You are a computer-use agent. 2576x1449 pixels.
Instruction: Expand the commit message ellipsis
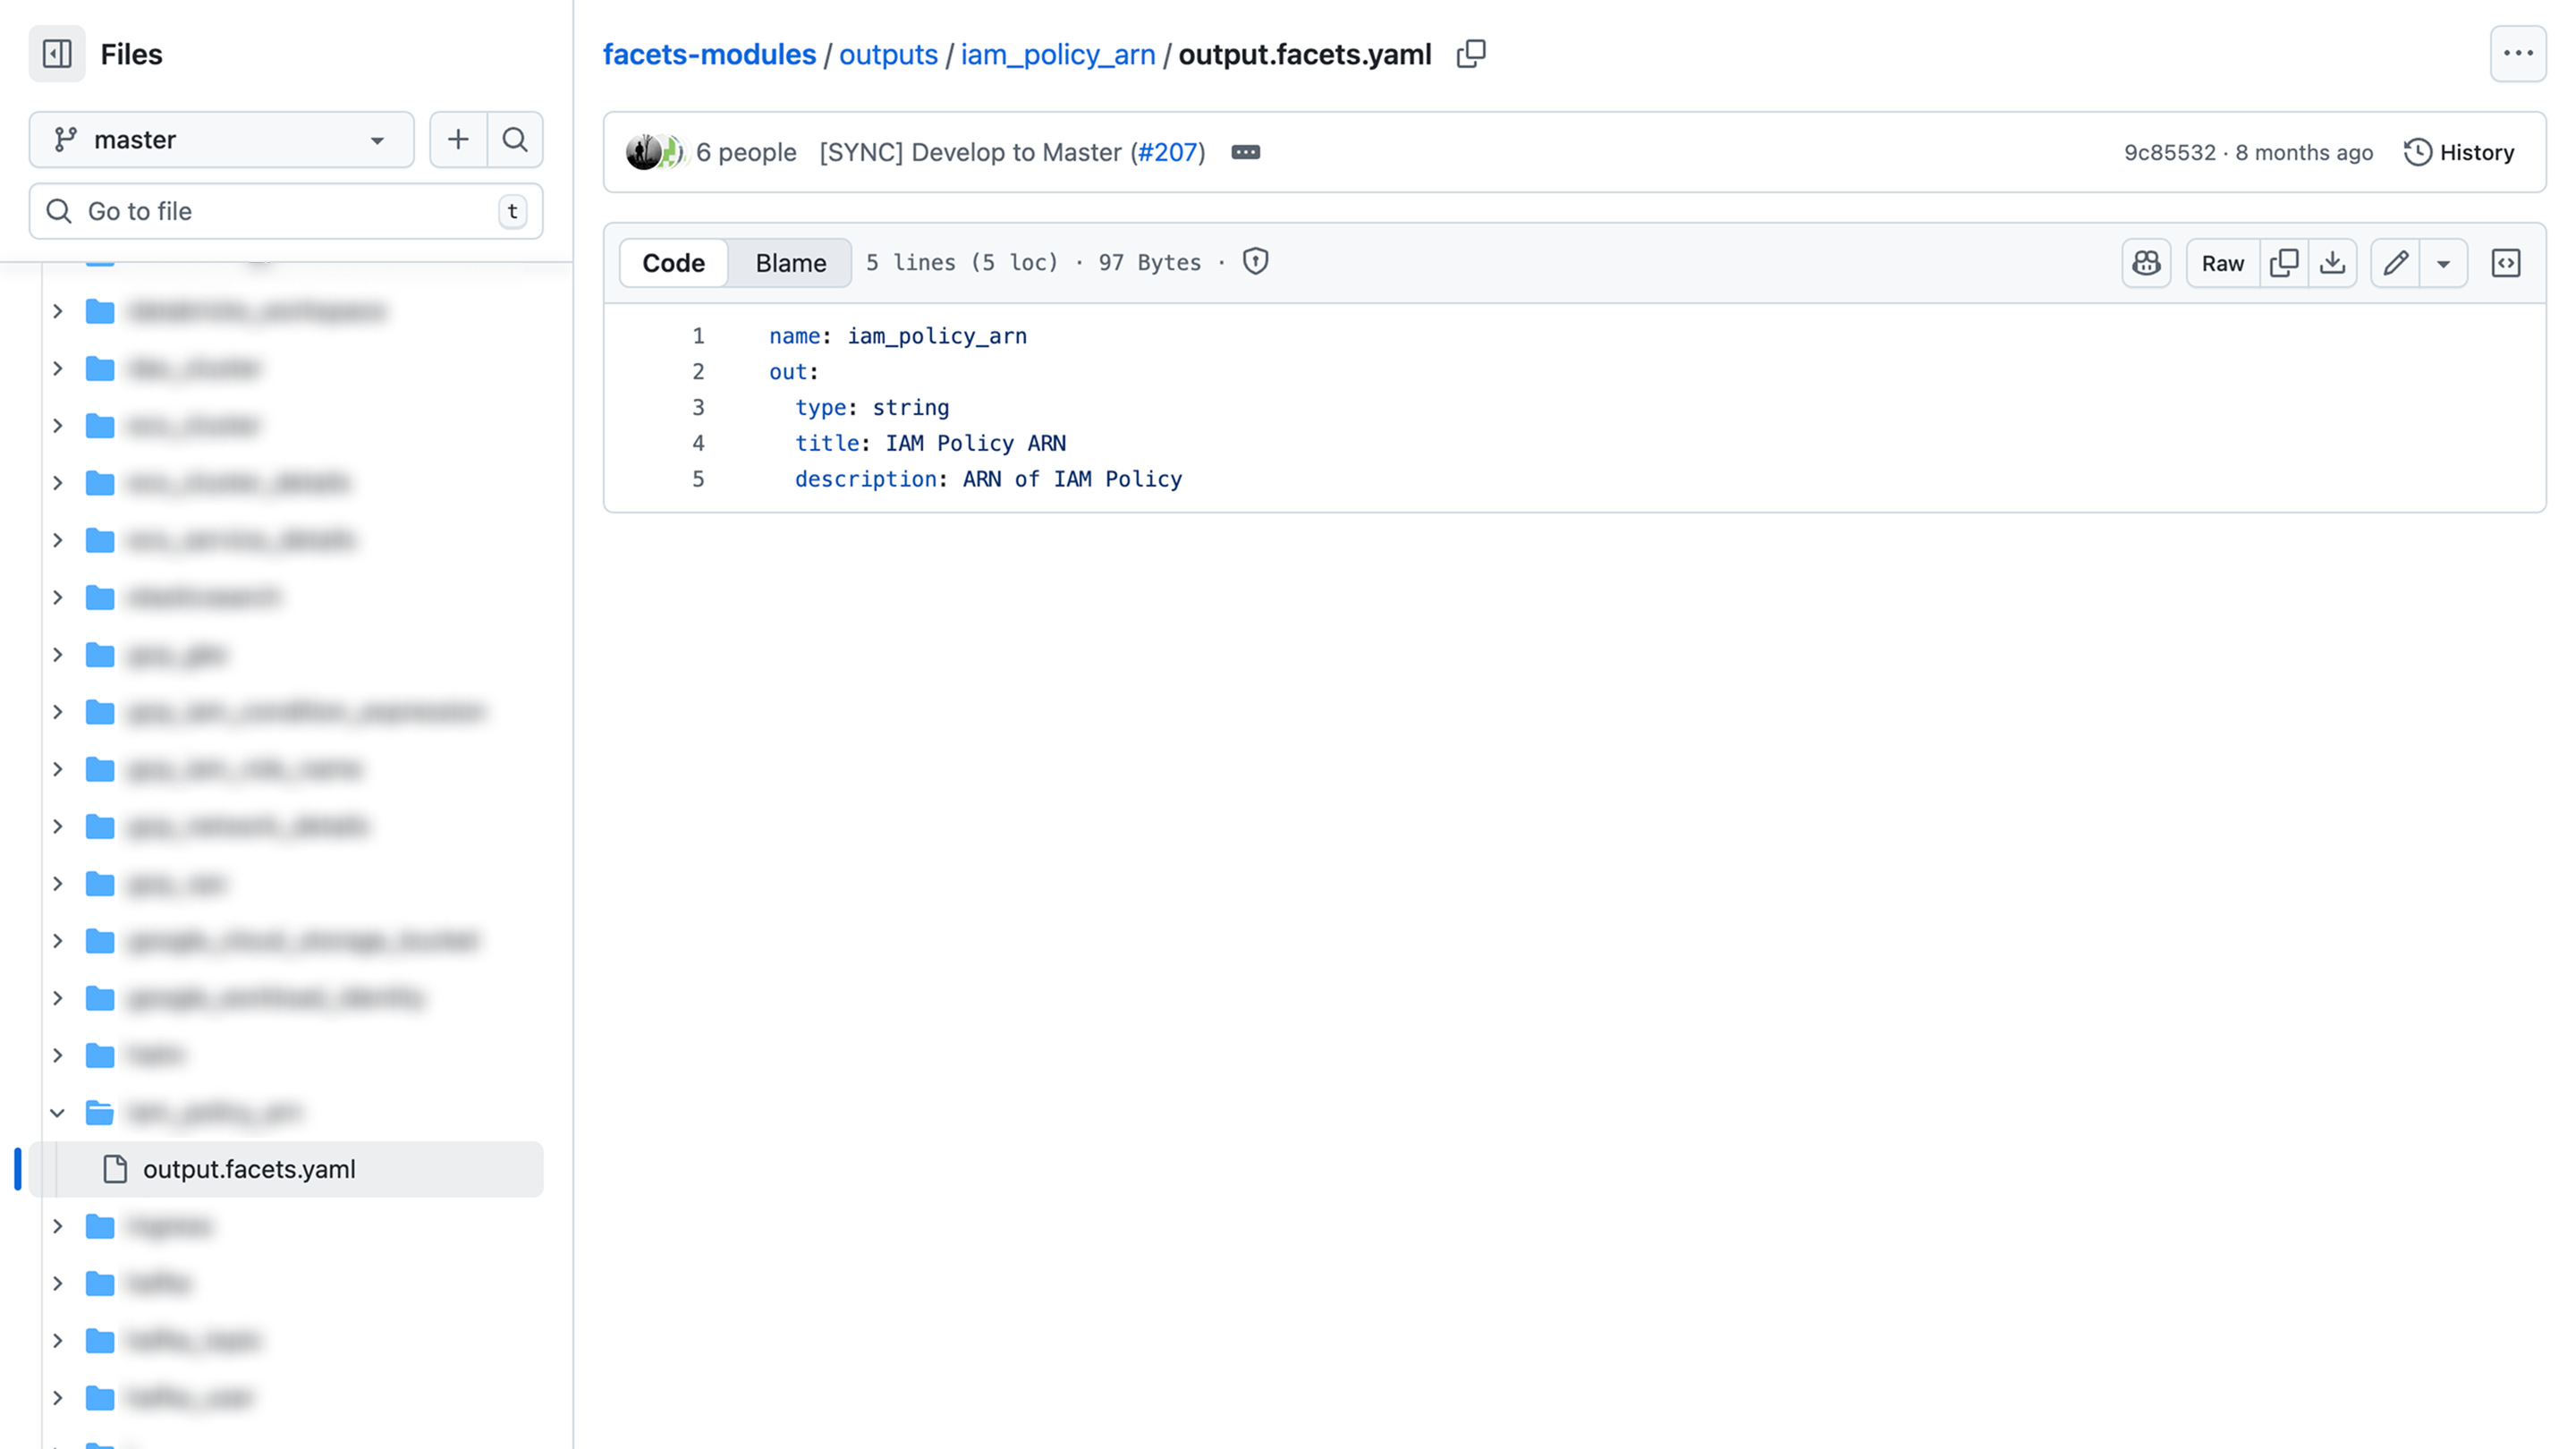pyautogui.click(x=1245, y=152)
